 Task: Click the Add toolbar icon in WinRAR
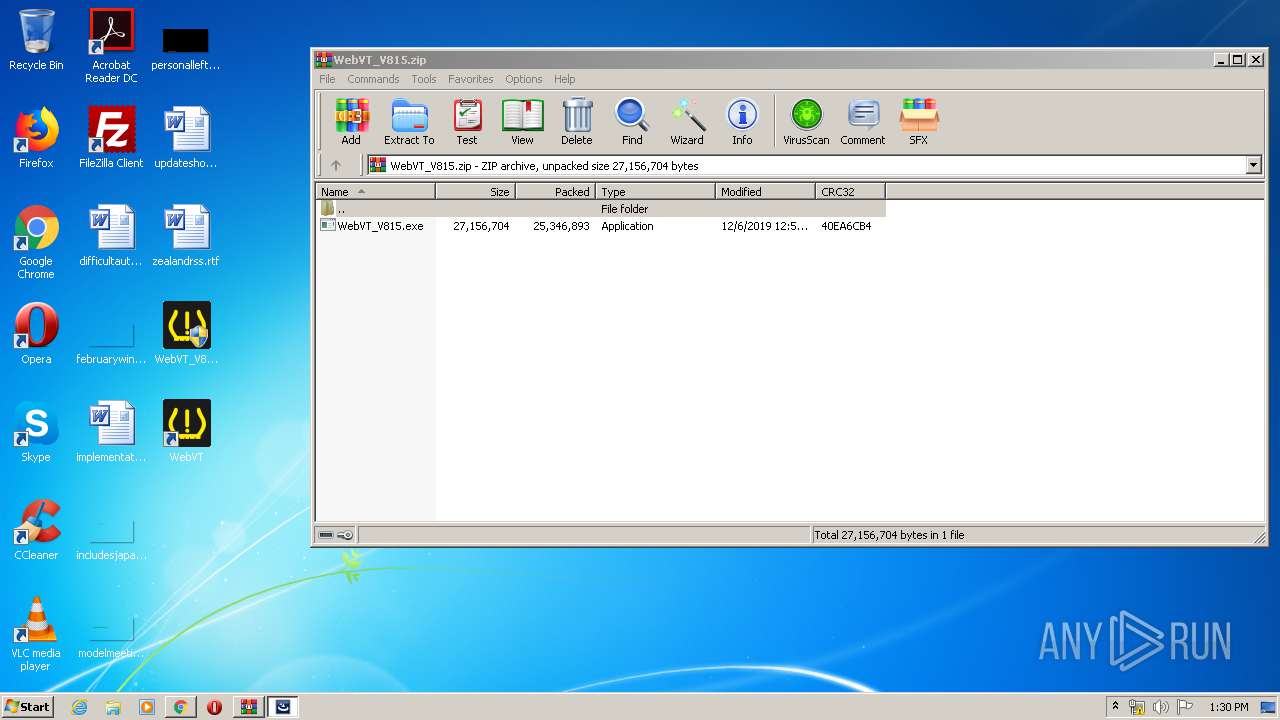(x=351, y=122)
